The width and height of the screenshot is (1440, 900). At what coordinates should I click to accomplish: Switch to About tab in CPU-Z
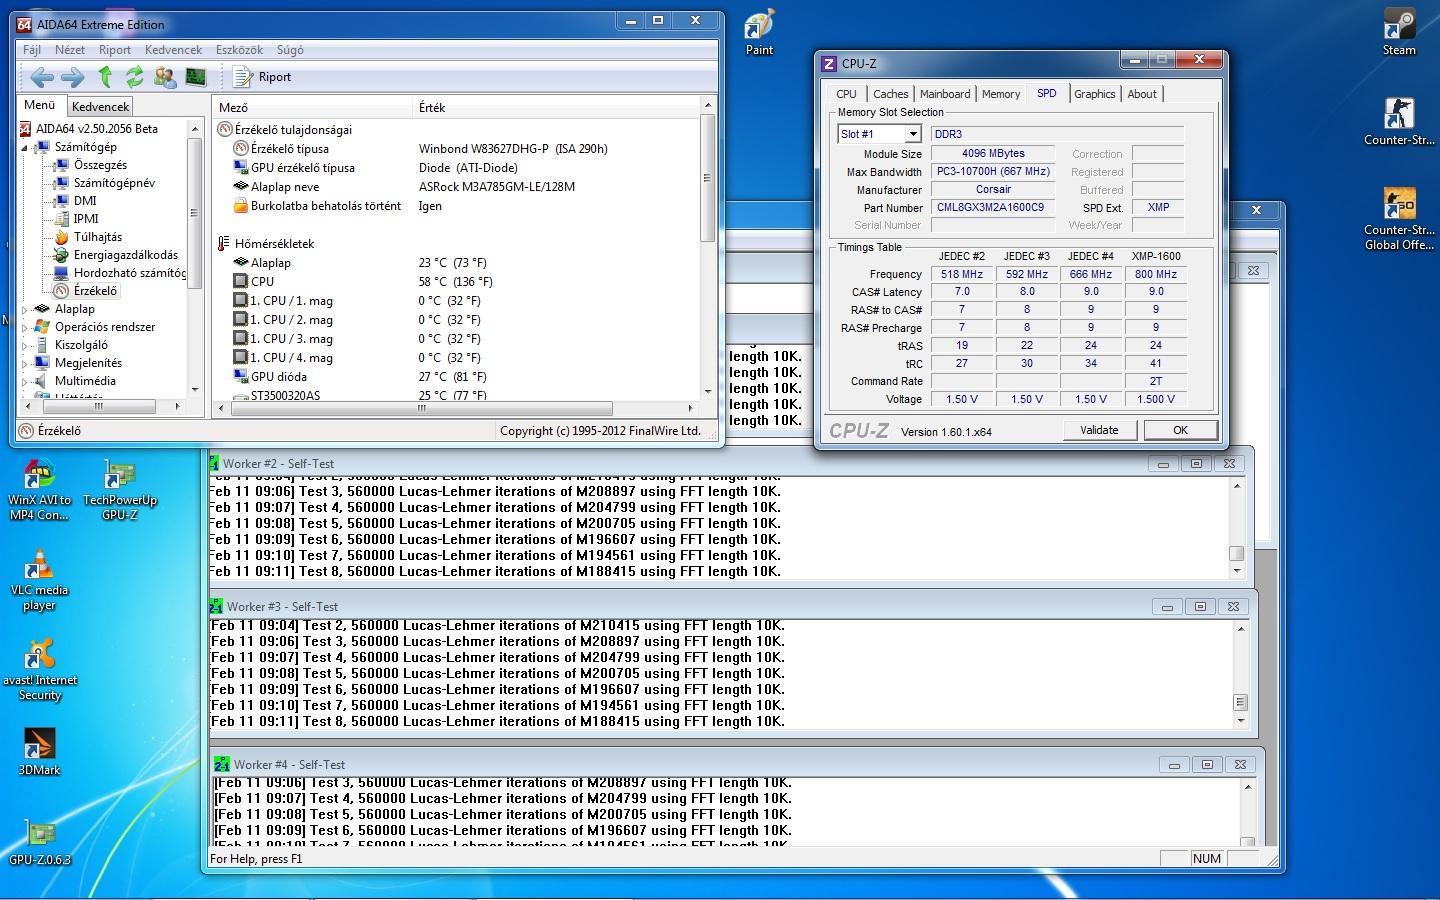click(x=1142, y=94)
